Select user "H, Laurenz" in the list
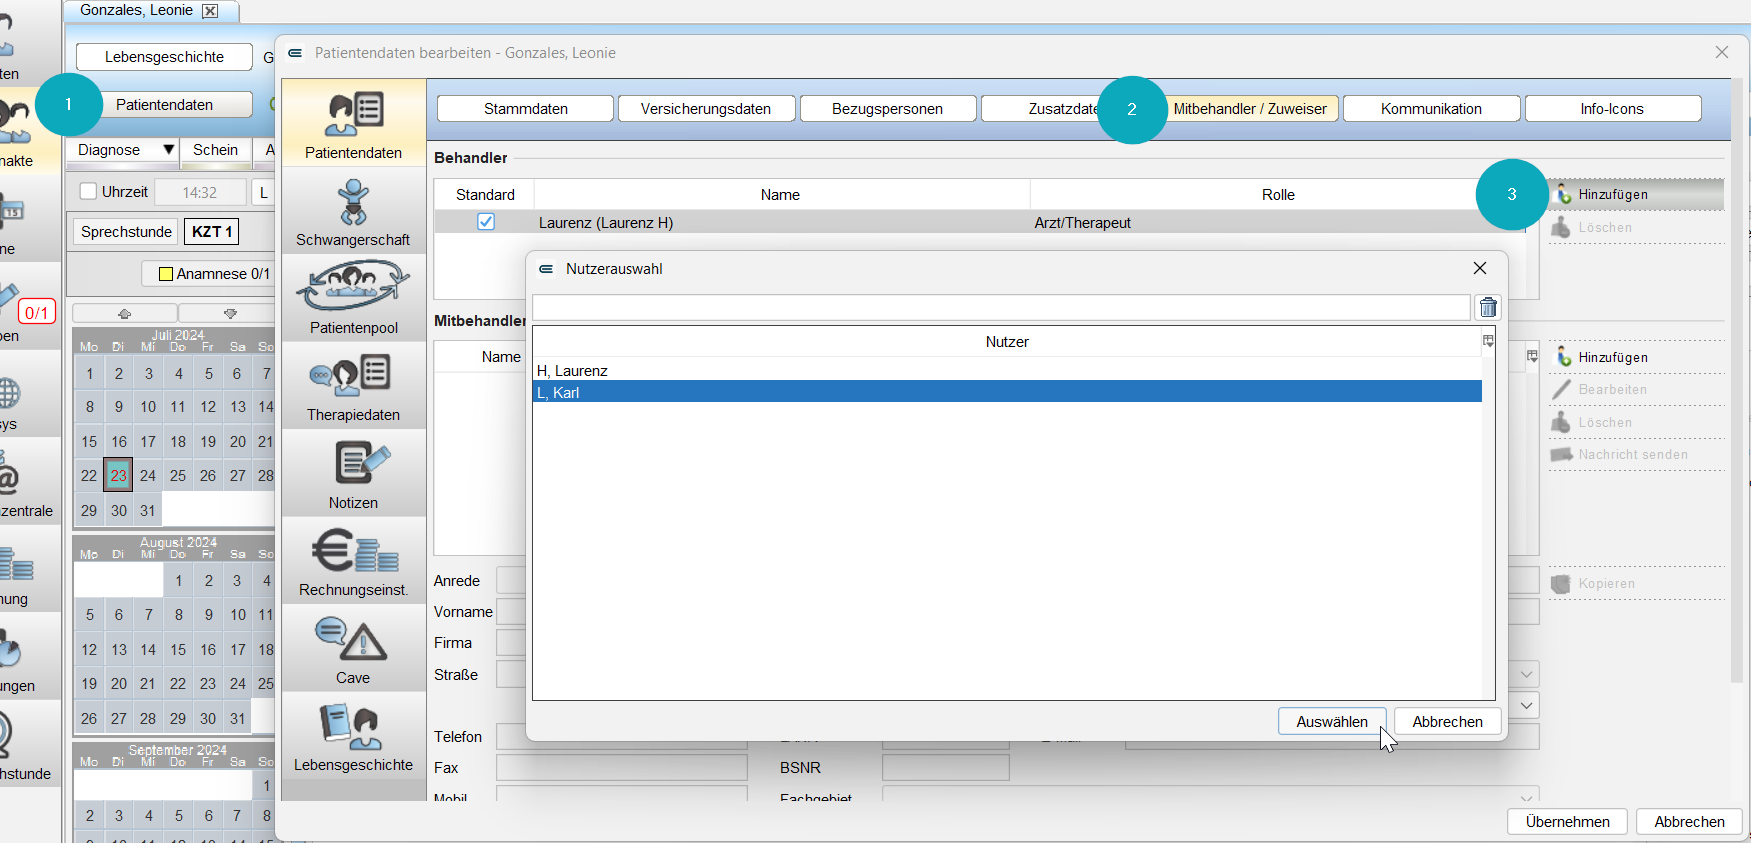The width and height of the screenshot is (1751, 843). point(1007,371)
